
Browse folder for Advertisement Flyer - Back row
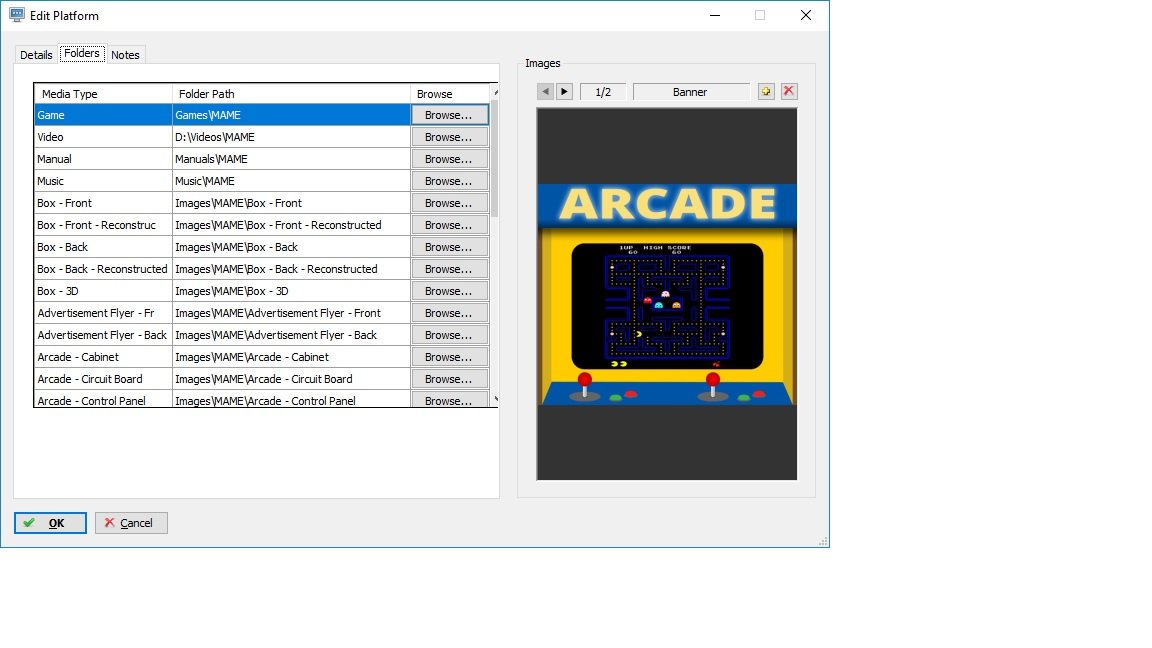[x=450, y=335]
